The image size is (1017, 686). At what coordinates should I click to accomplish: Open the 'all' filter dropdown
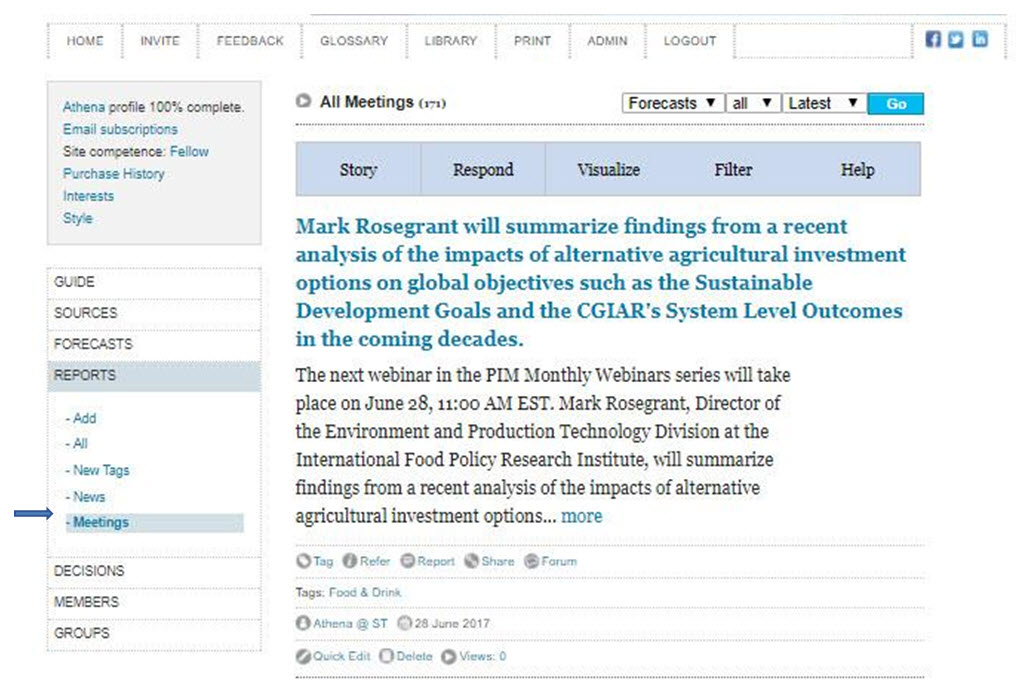point(752,103)
